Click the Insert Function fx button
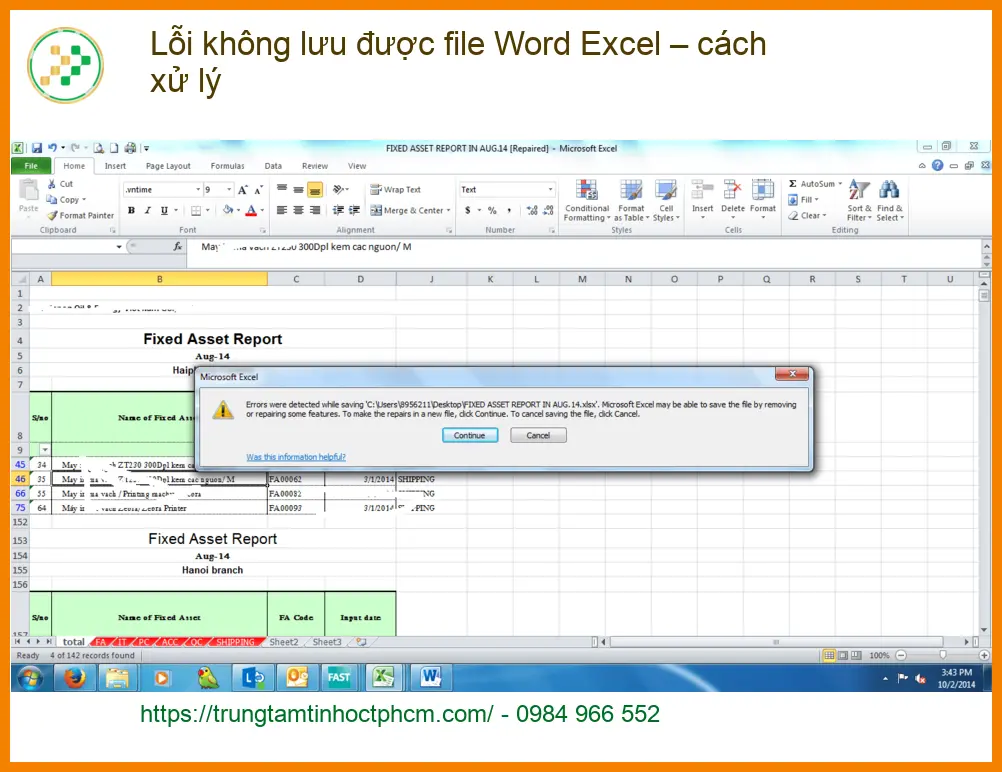The width and height of the screenshot is (1002, 772). point(178,247)
